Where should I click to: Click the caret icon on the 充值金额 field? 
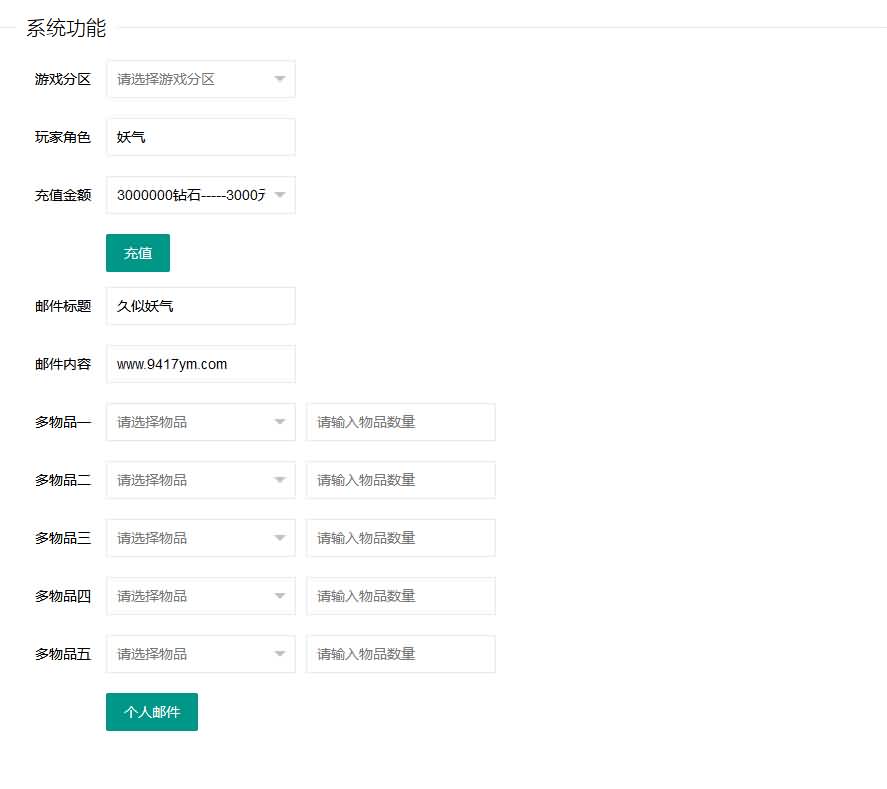280,195
